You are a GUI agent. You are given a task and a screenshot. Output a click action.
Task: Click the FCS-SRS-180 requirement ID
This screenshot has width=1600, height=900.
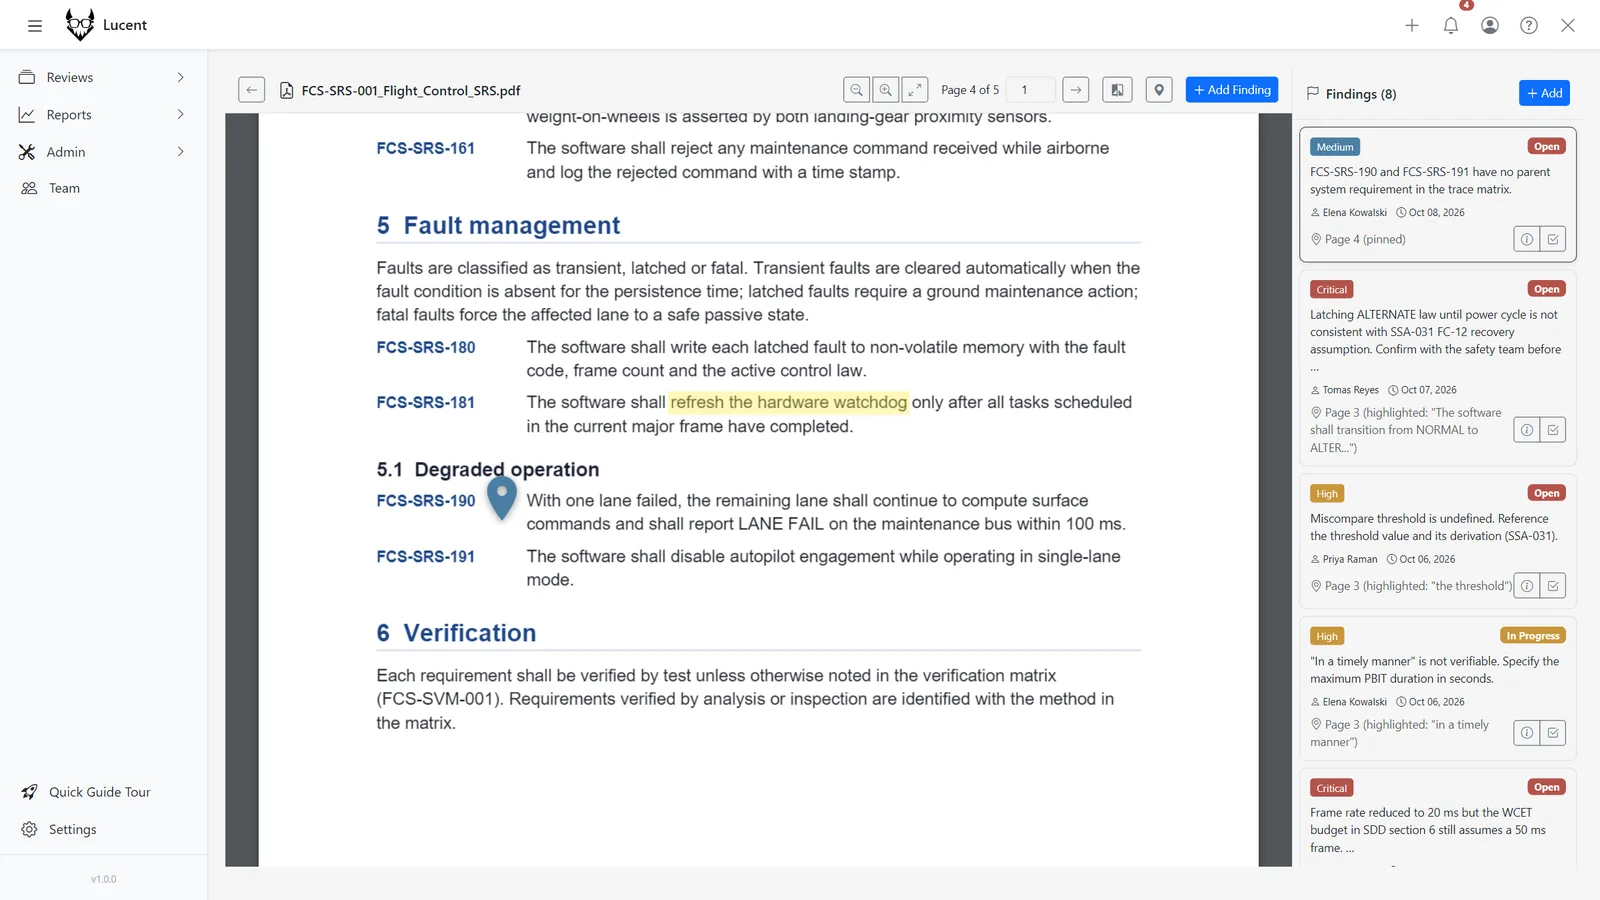pos(426,347)
